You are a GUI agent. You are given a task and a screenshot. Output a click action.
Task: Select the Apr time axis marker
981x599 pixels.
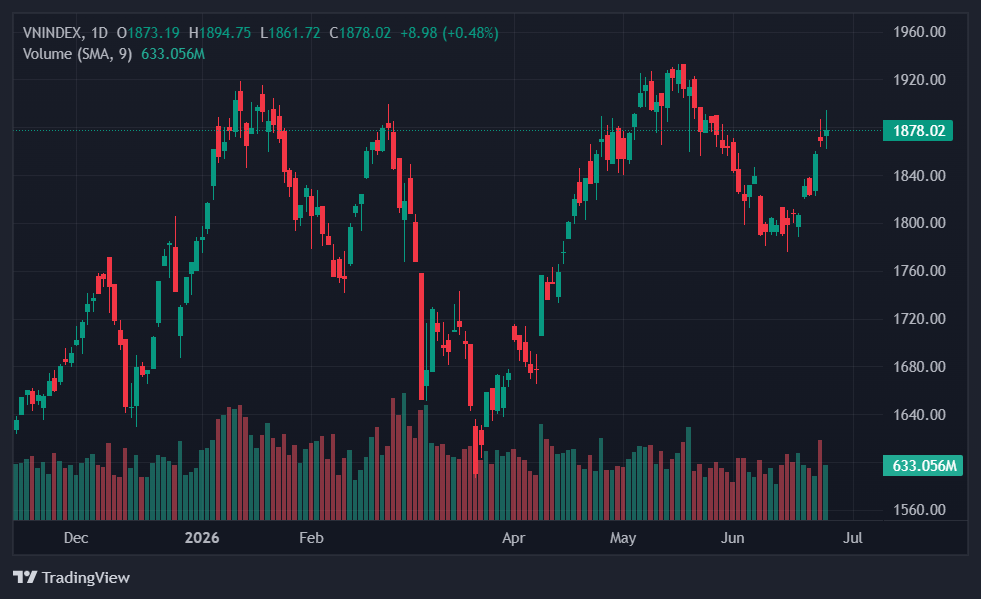tap(513, 538)
